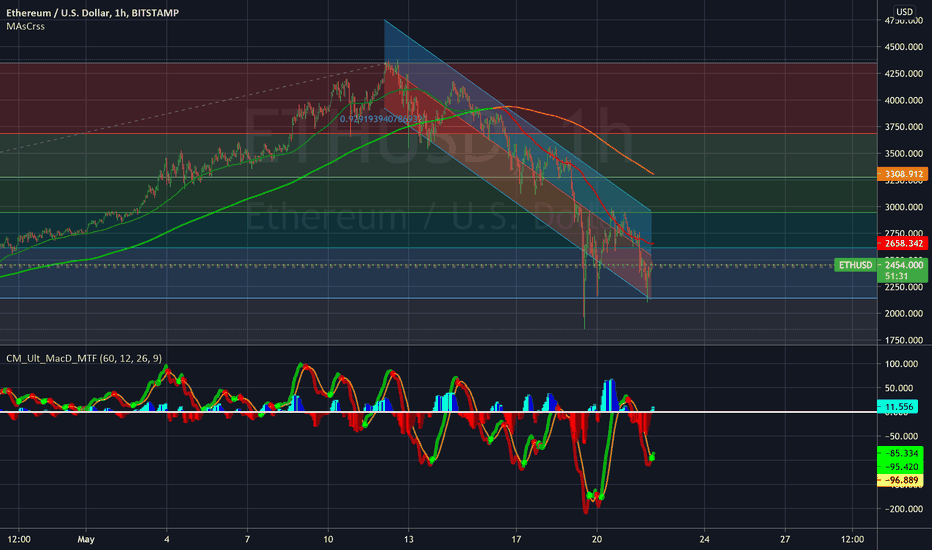
Task: Click the USD currency button
Action: (x=904, y=12)
